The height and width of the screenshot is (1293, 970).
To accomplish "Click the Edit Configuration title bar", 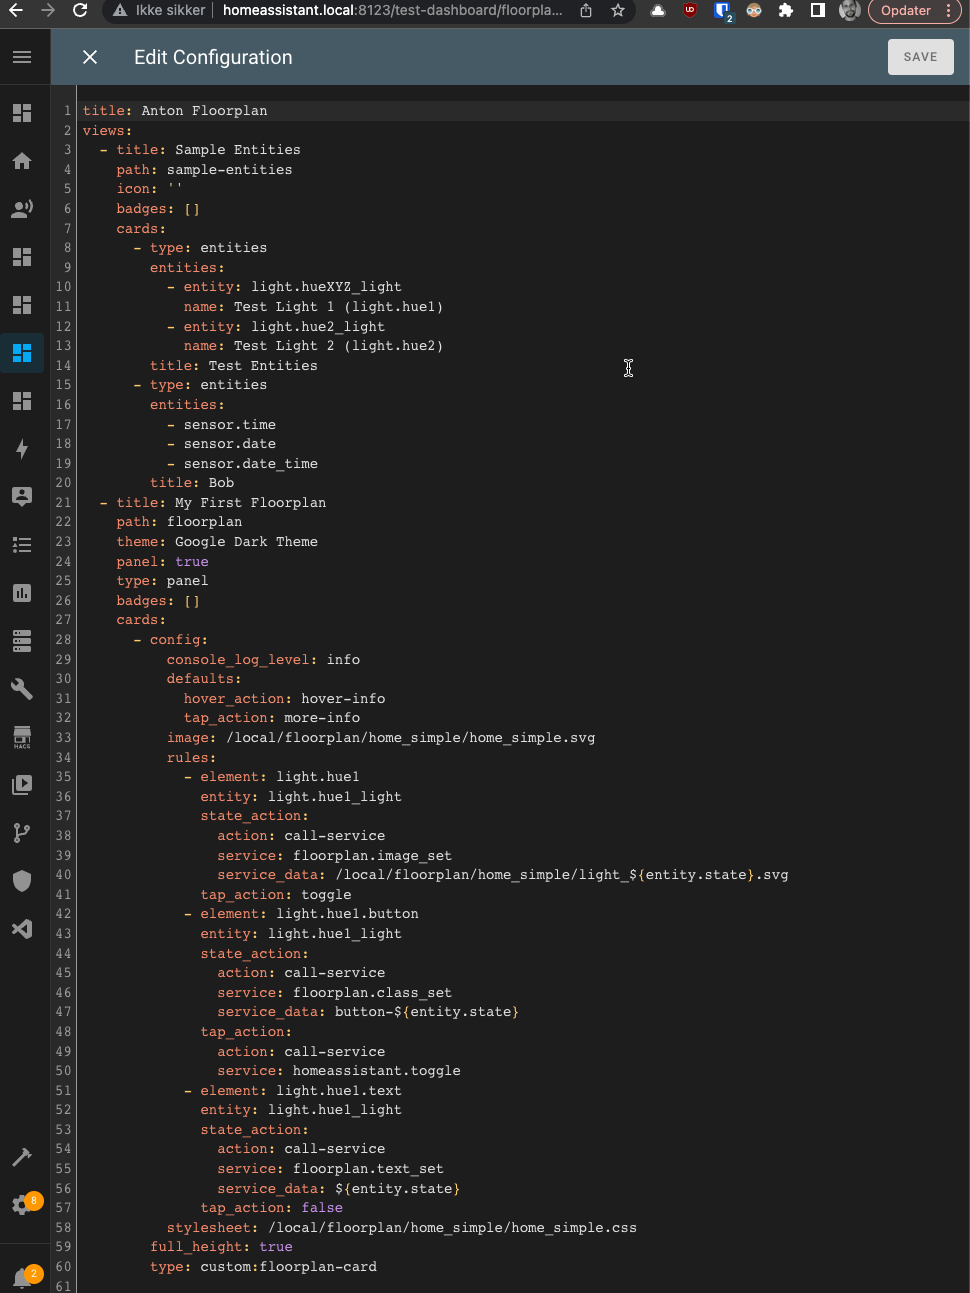I will 213,57.
